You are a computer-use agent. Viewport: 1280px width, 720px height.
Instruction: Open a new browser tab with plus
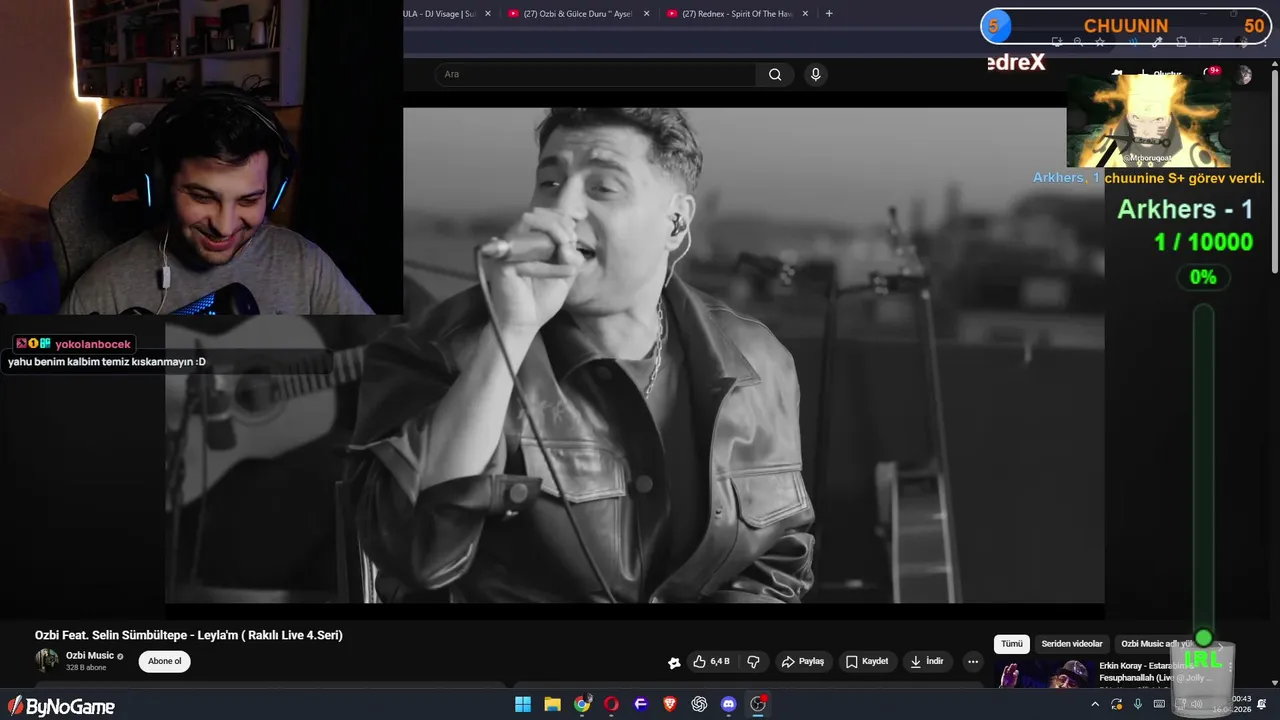[829, 14]
